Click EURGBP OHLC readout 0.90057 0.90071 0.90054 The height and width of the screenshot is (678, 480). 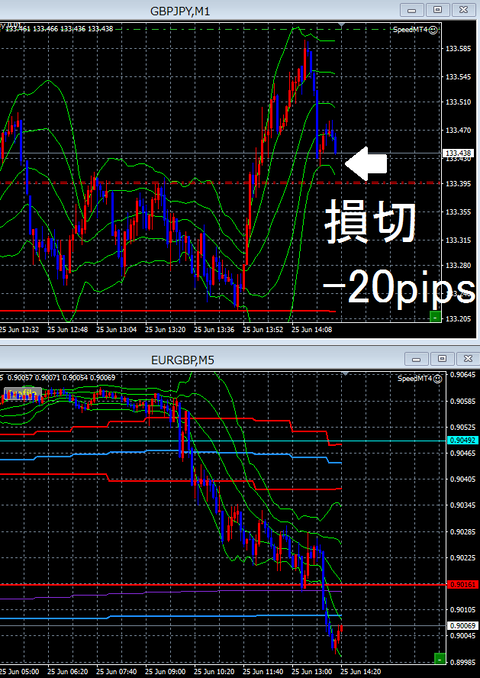(48, 377)
